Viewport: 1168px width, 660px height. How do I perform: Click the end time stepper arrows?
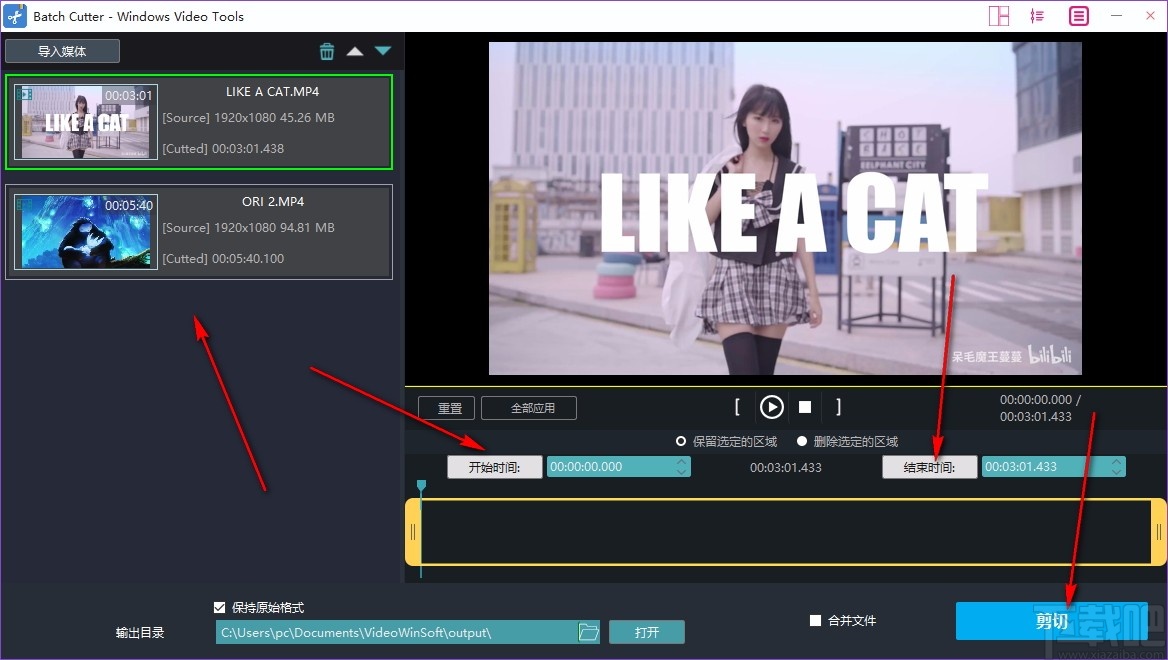(1114, 466)
